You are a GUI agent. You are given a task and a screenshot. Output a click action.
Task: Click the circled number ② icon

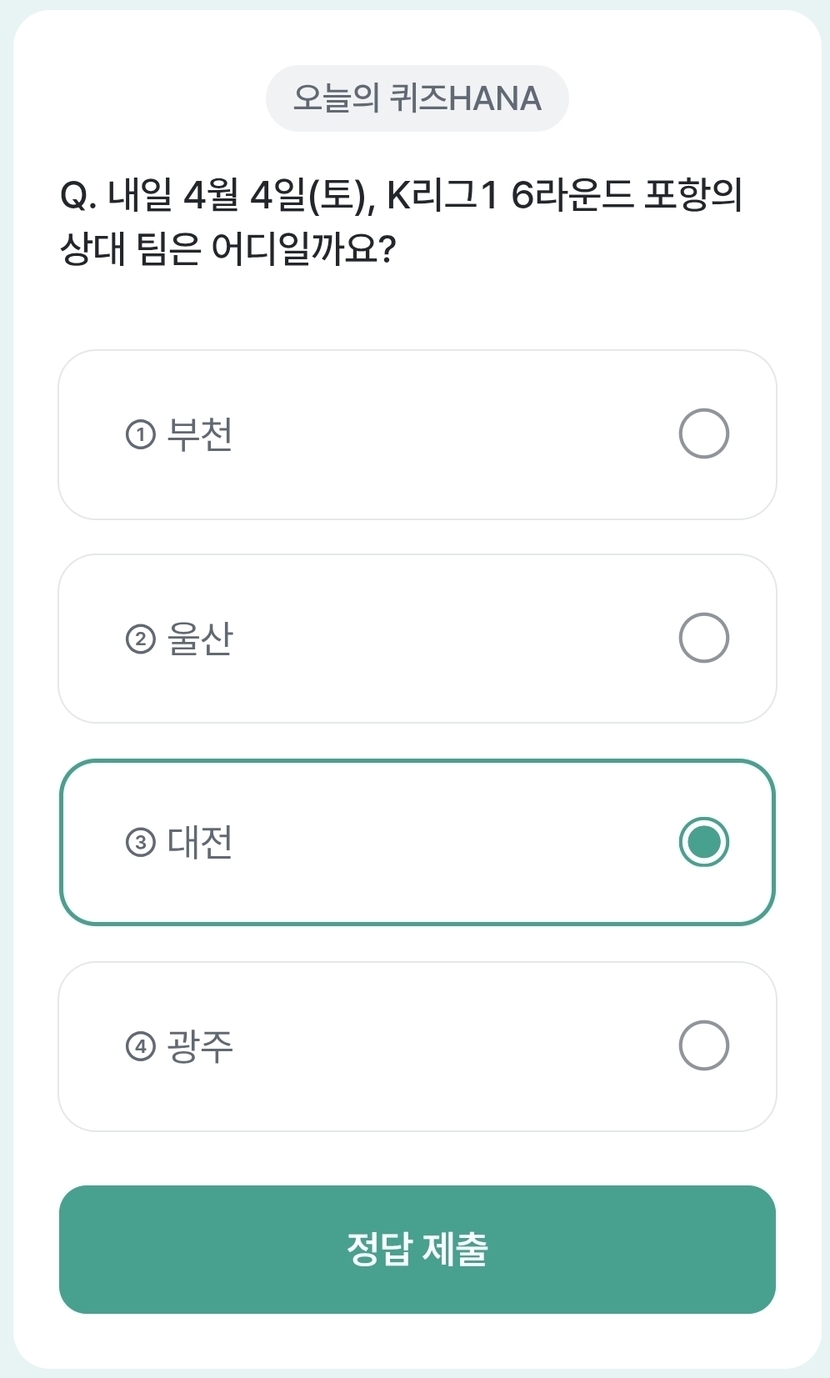pos(141,639)
